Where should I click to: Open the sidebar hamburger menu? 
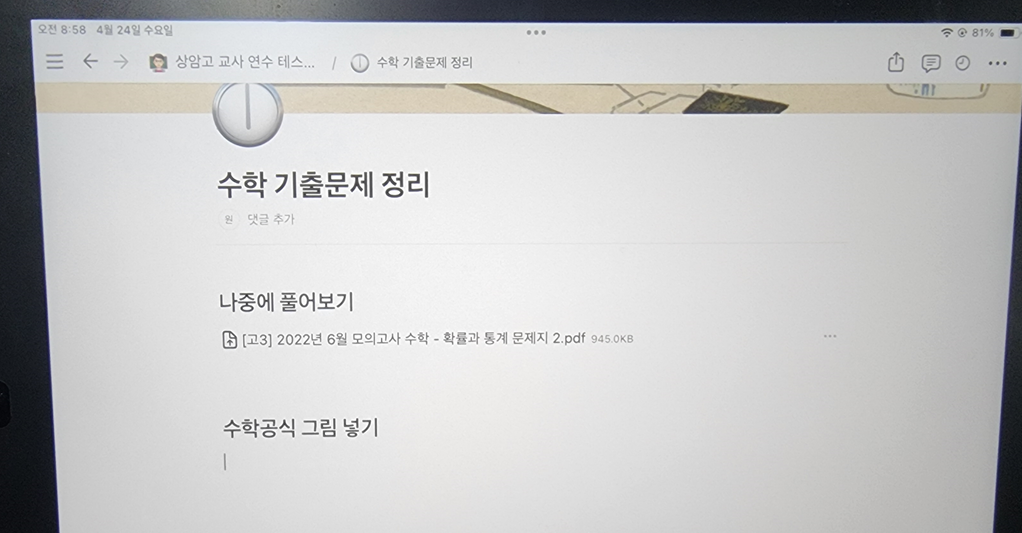pyautogui.click(x=55, y=61)
